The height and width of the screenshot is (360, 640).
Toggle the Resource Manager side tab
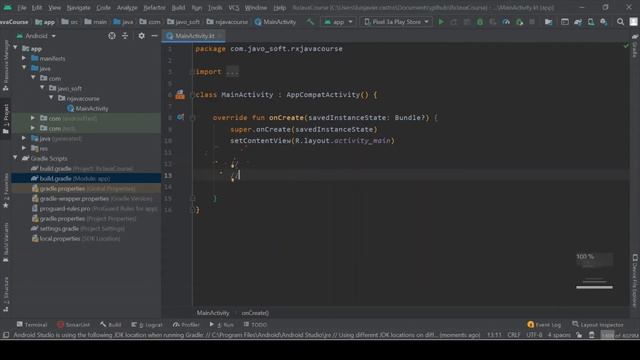(x=6, y=65)
